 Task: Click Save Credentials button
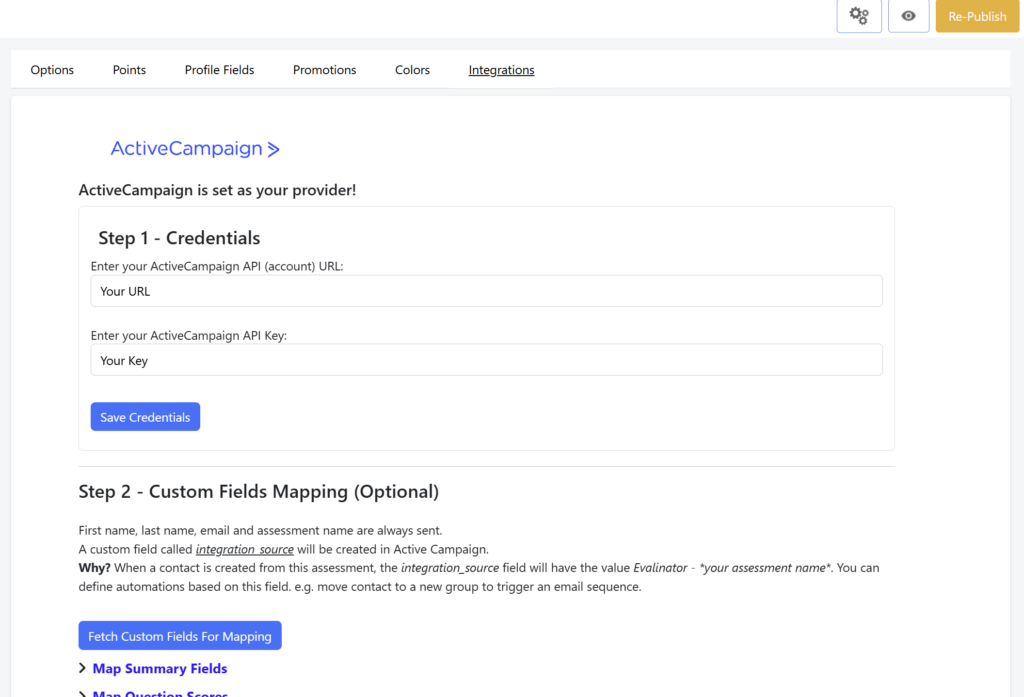coord(145,417)
